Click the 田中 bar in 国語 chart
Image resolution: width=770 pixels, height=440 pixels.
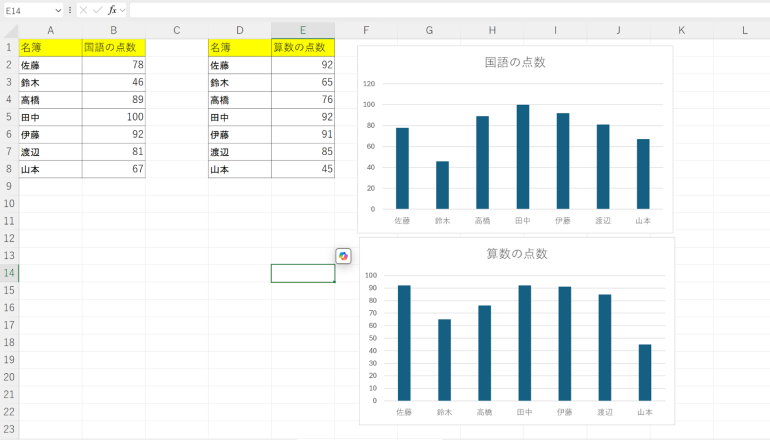coord(523,157)
